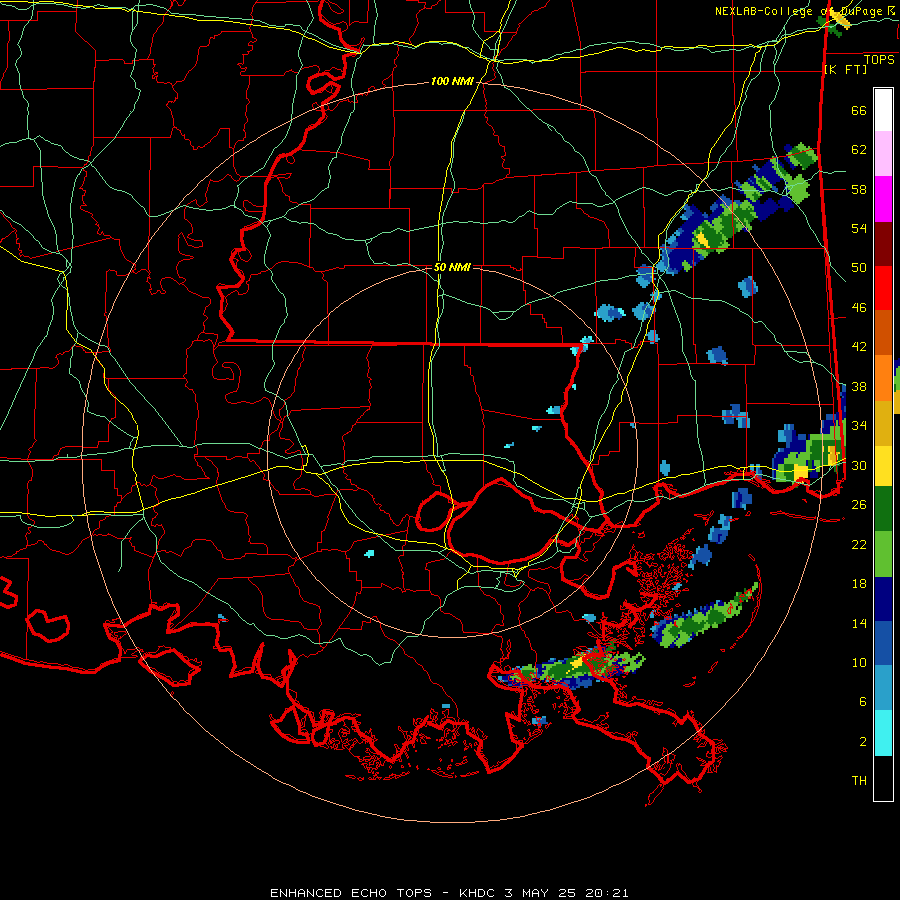Viewport: 900px width, 900px height.
Task: Click the "62" legend value
Action: point(859,150)
